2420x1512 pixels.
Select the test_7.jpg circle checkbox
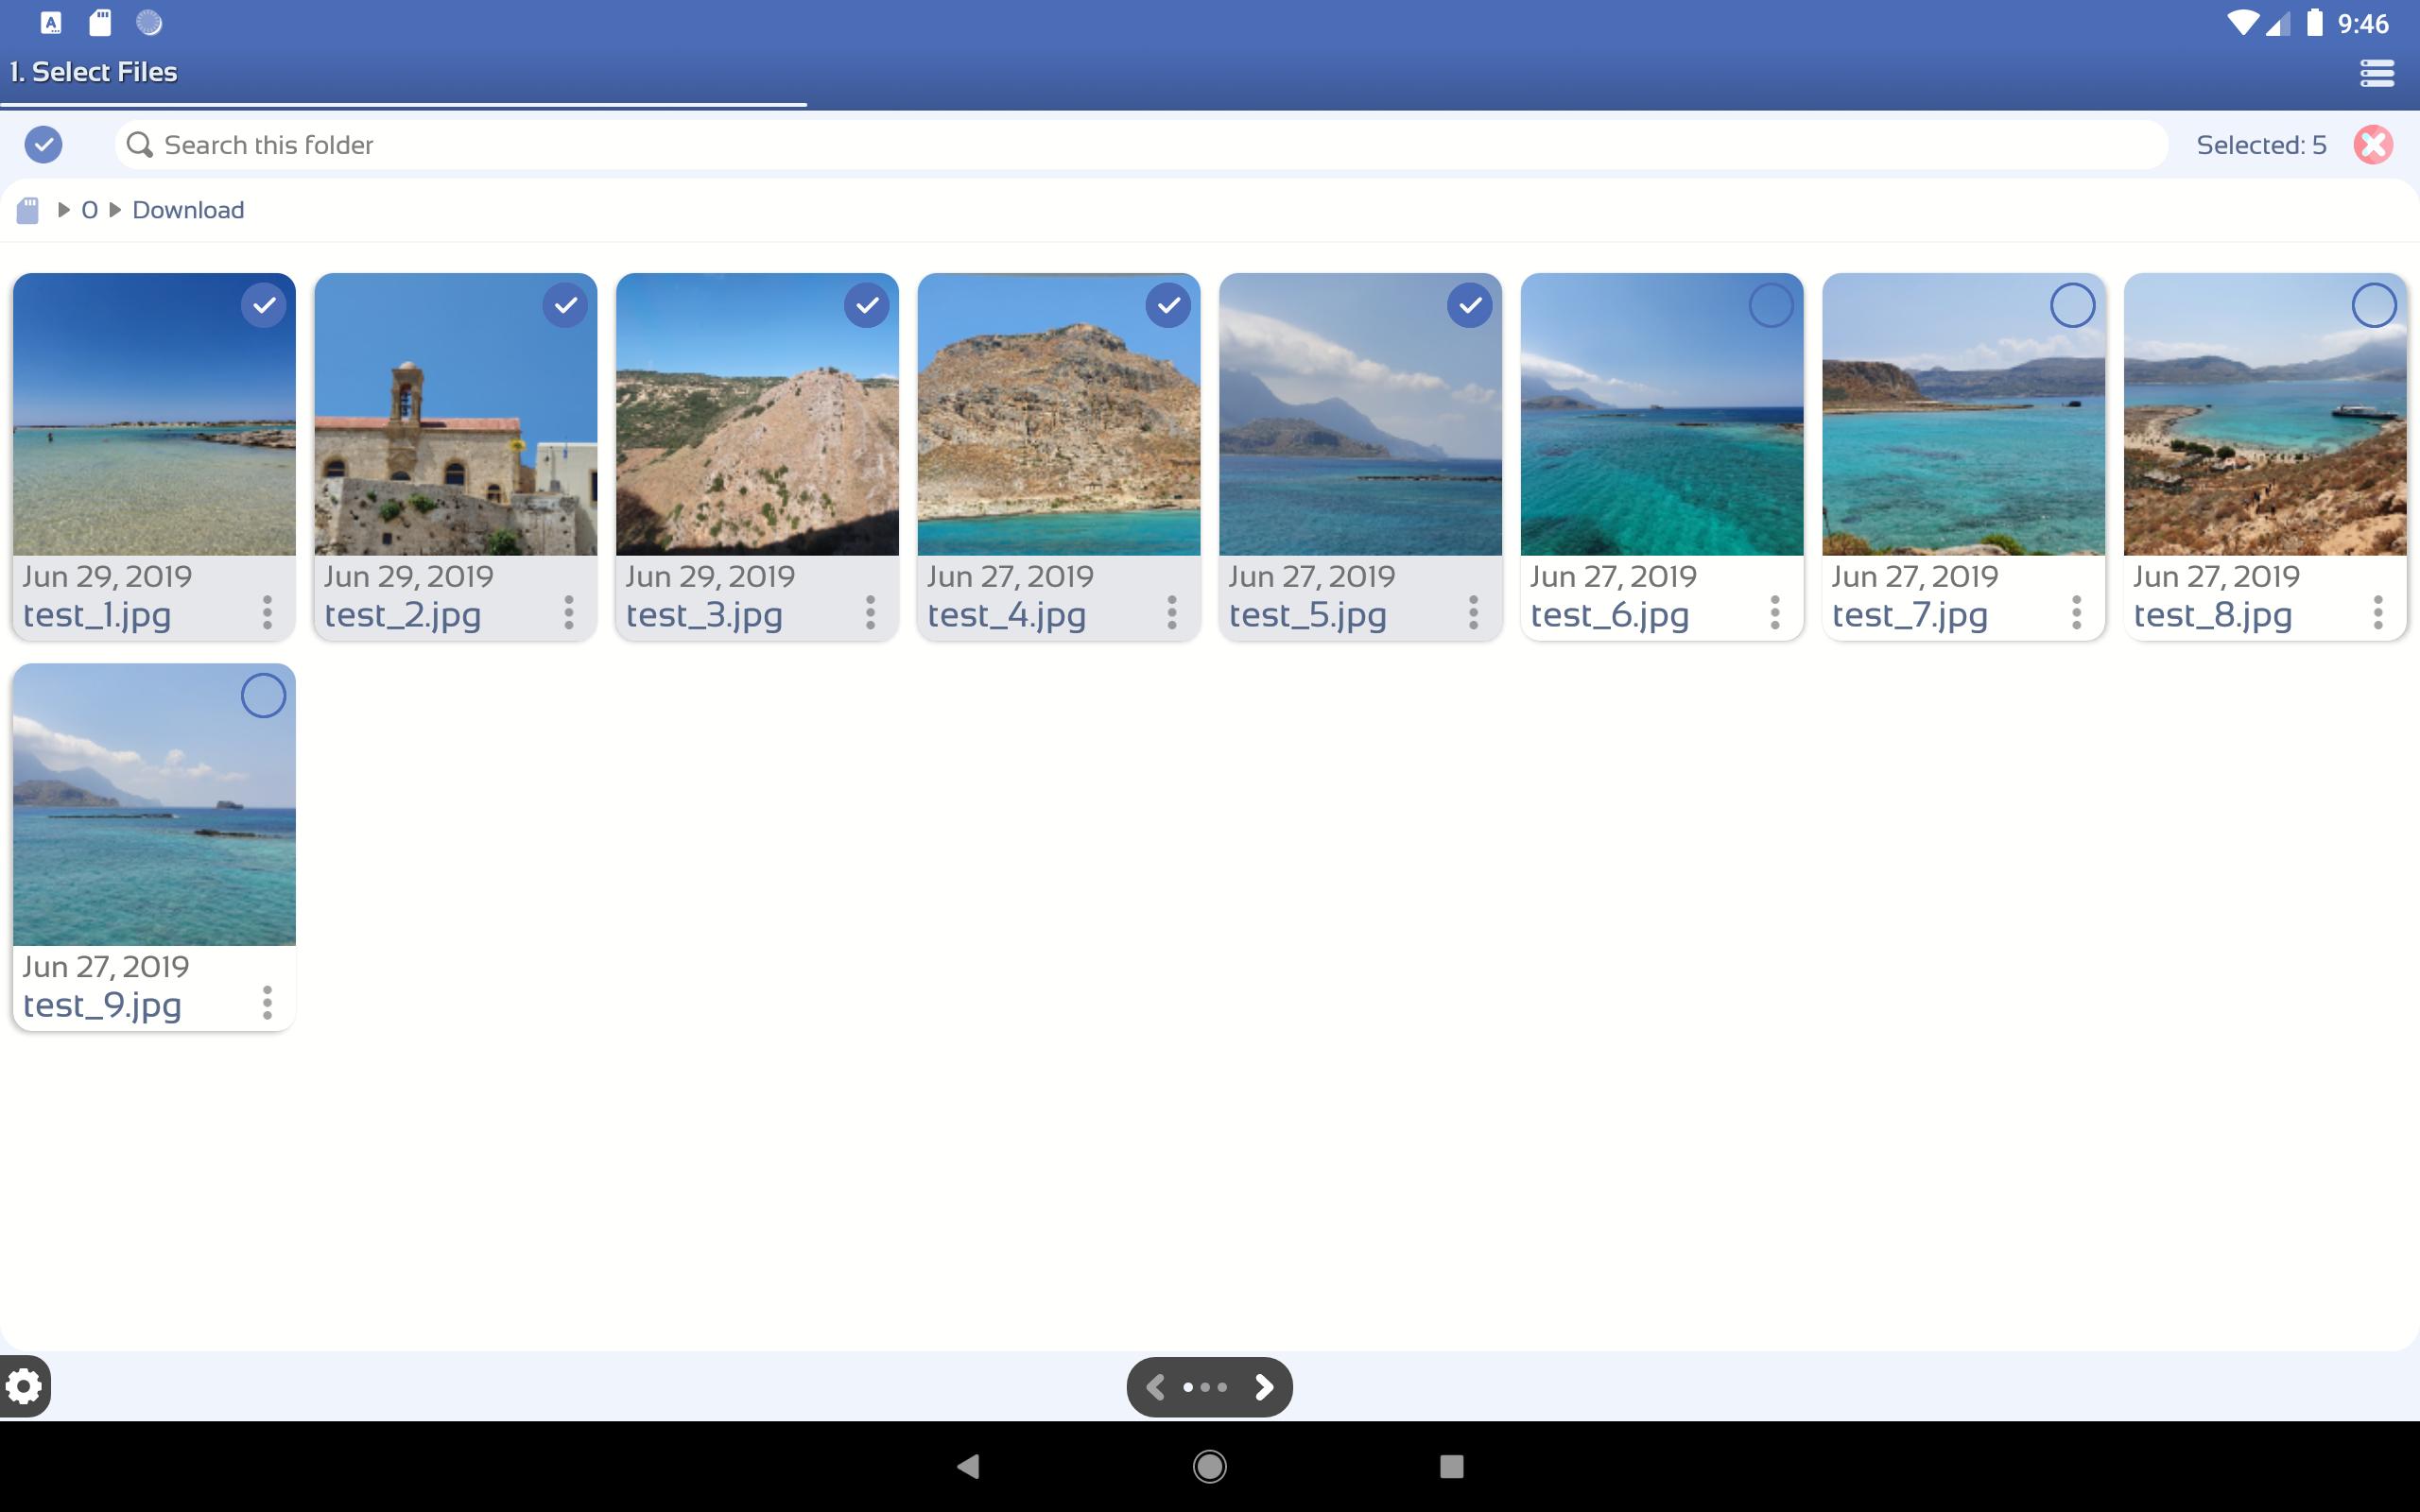tap(2073, 305)
